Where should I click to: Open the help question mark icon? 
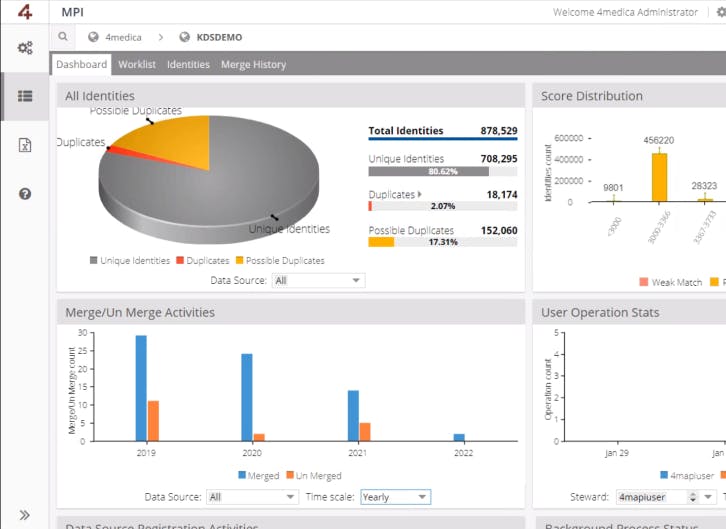tap(25, 193)
